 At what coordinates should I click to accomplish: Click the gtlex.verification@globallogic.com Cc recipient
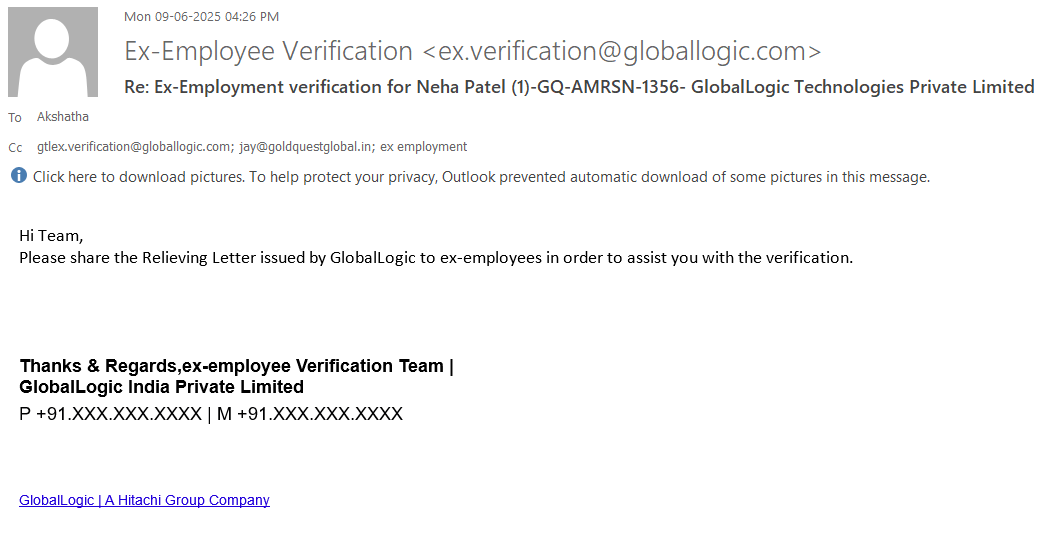pos(133,147)
